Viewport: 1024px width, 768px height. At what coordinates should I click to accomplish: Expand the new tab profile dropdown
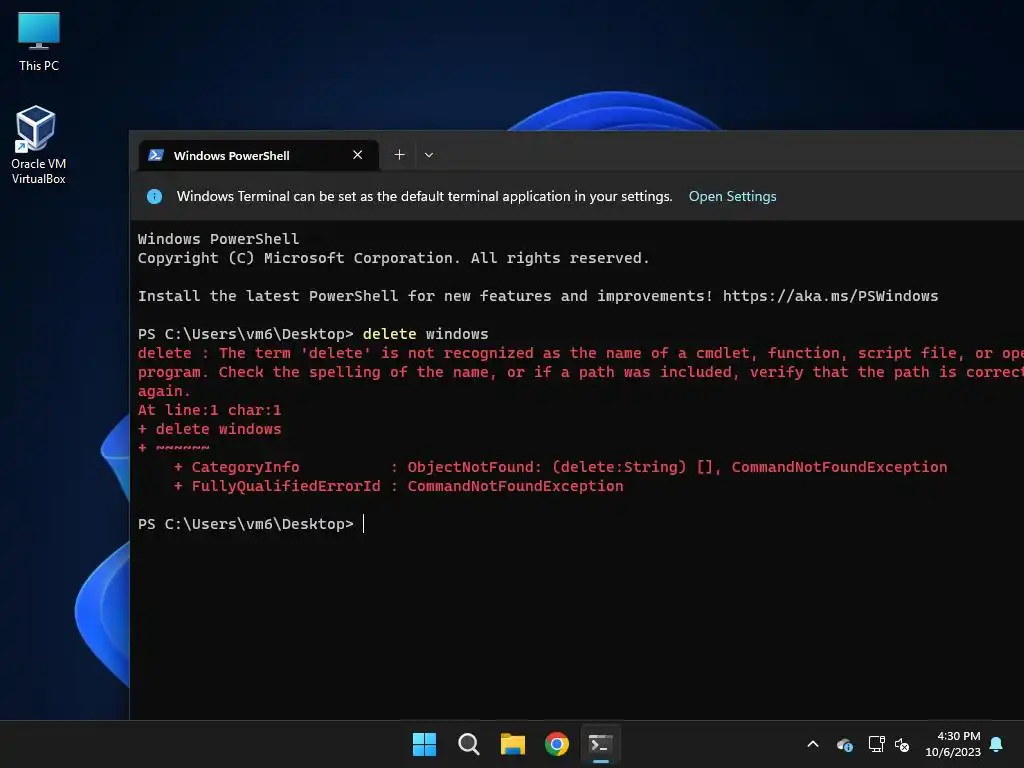tap(428, 155)
